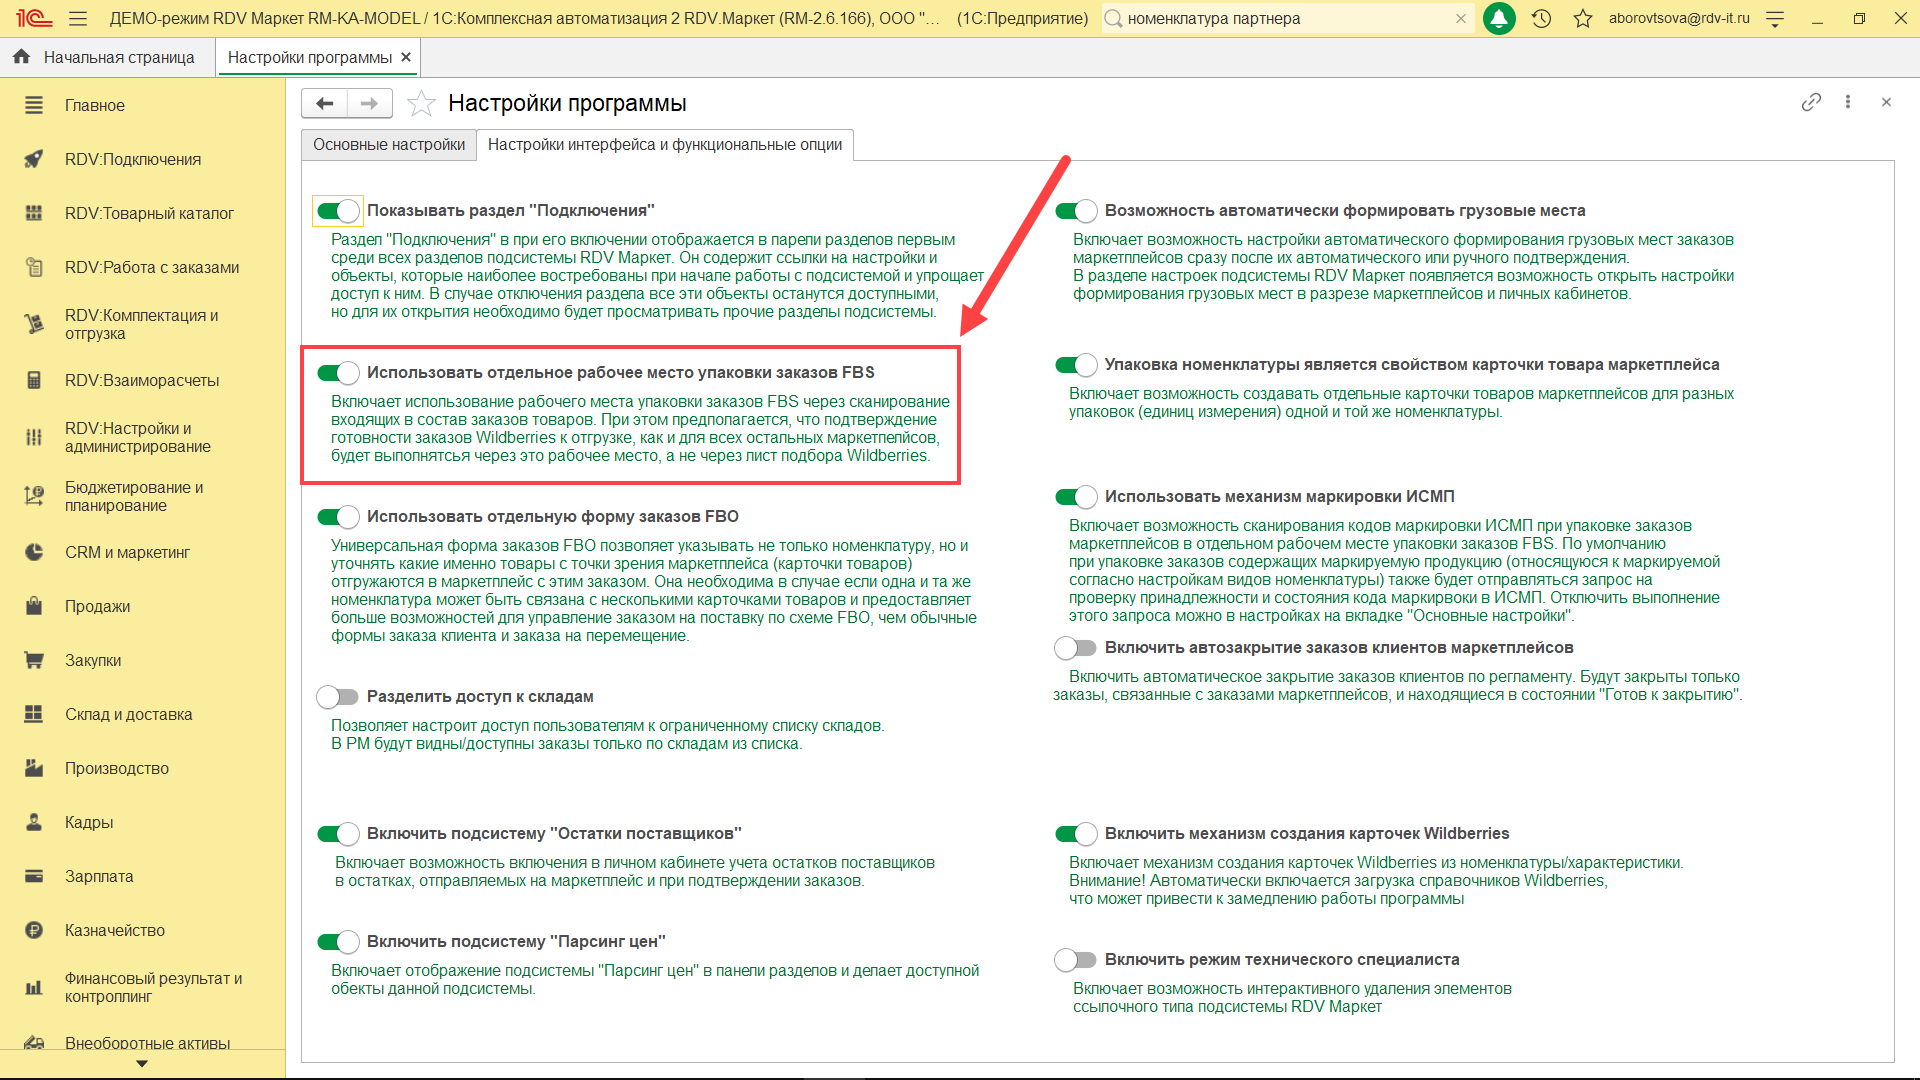Enable the автозакрытие заказов клиентов toggle
The width and height of the screenshot is (1920, 1080).
coord(1076,648)
